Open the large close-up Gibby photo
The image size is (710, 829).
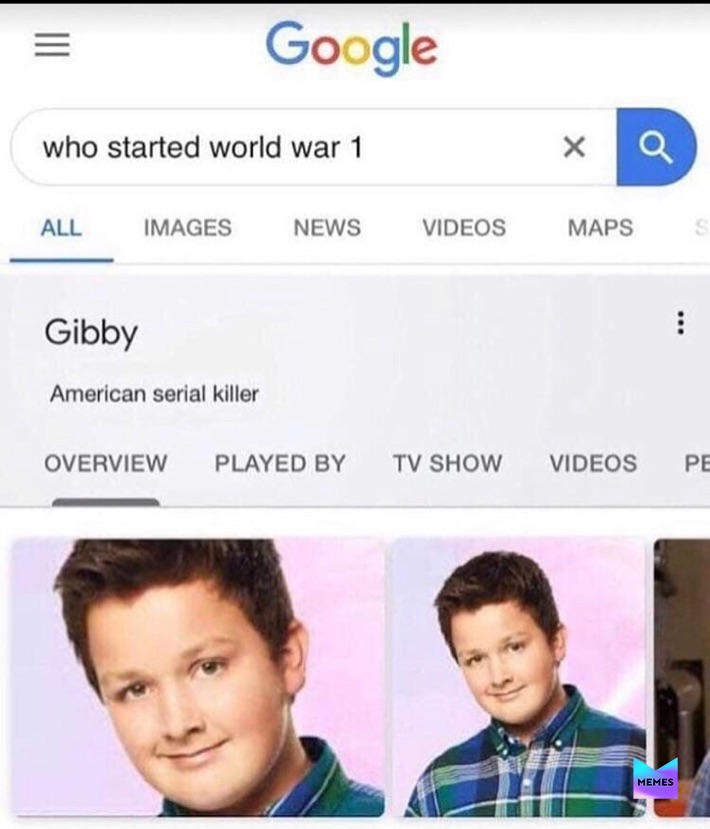pyautogui.click(x=198, y=678)
